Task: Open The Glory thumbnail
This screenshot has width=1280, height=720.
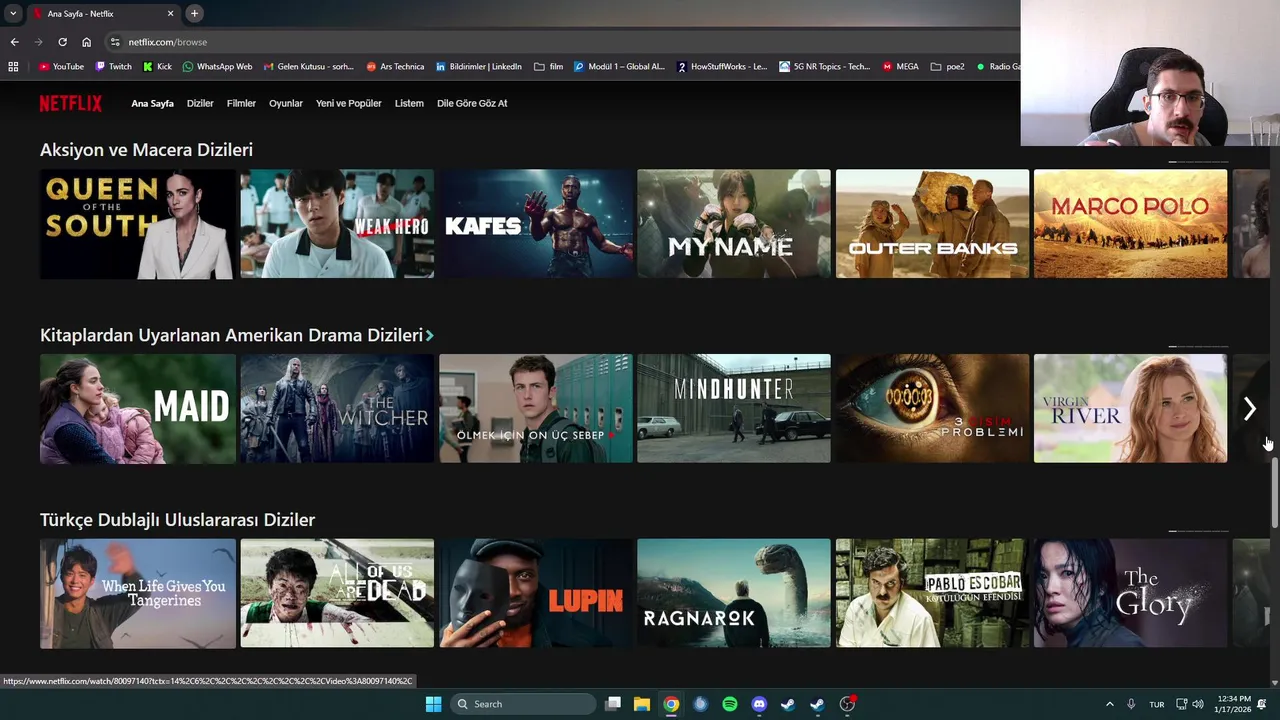Action: 1130,593
